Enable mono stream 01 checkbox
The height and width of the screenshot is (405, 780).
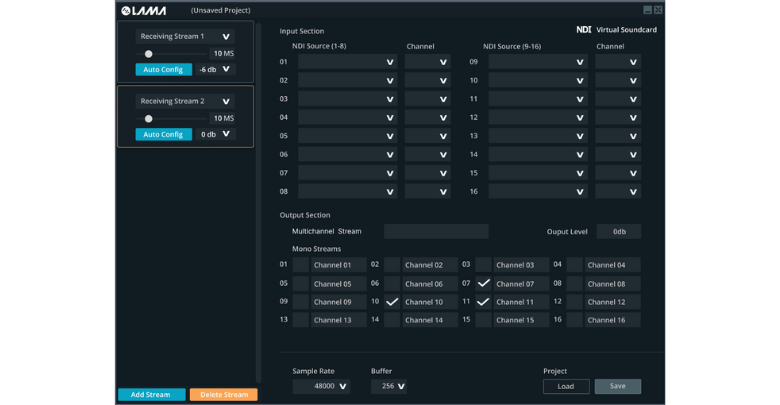pos(300,265)
